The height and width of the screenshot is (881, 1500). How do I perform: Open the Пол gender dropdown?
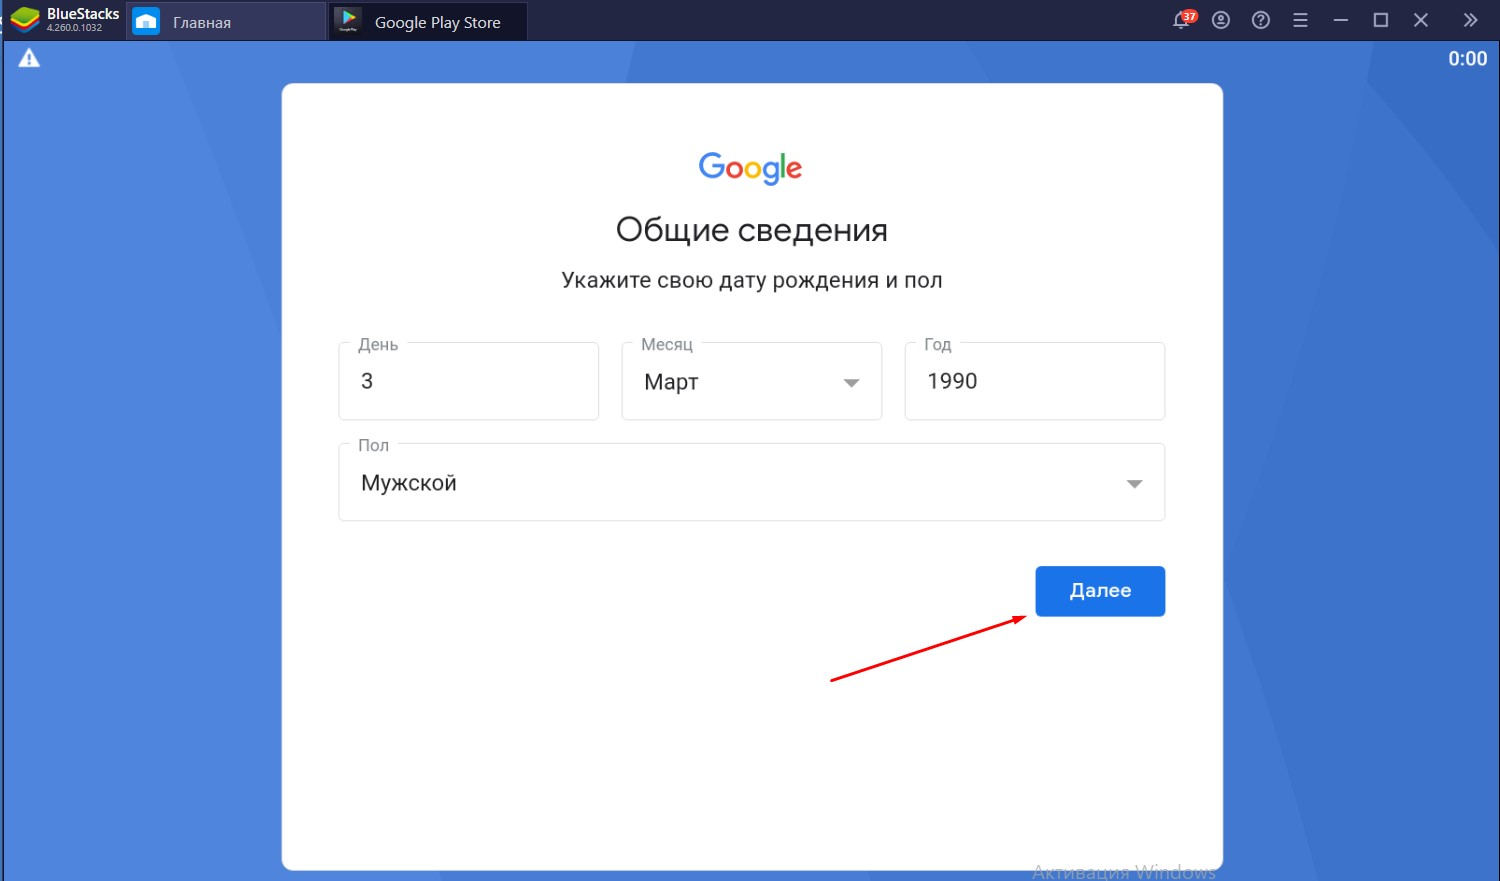(752, 482)
